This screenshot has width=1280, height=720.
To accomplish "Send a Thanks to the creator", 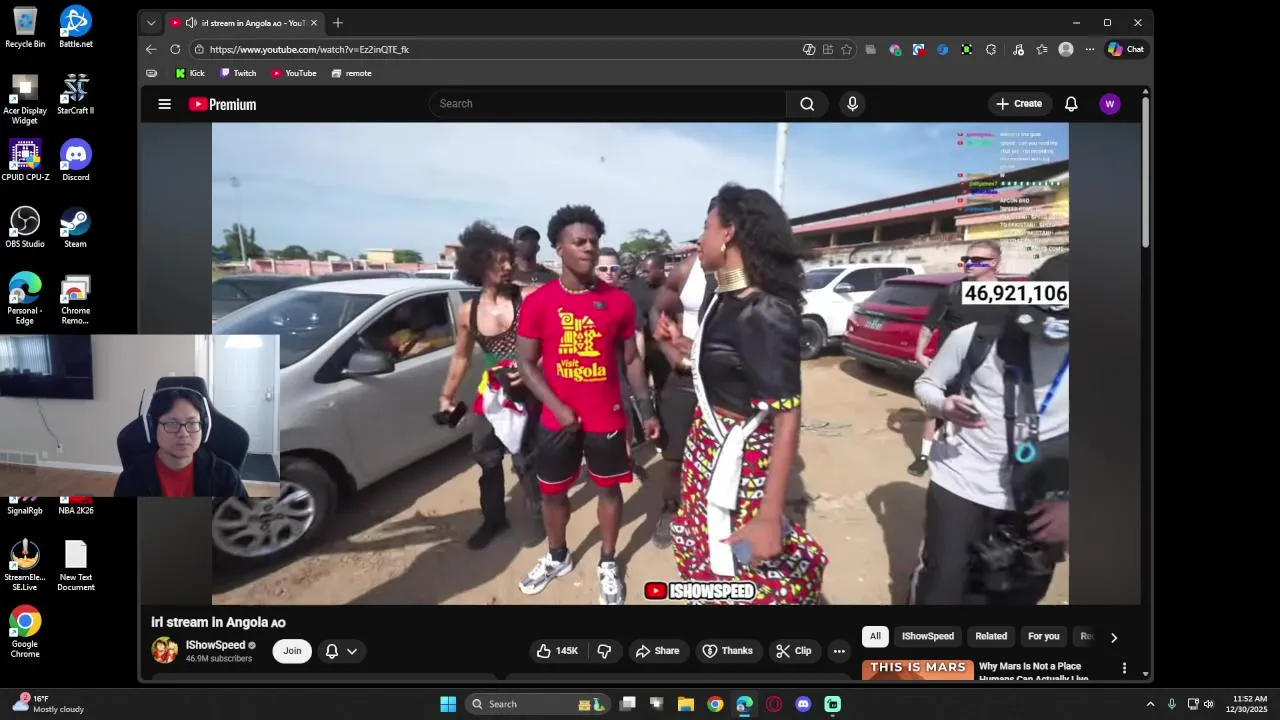I will click(x=727, y=651).
